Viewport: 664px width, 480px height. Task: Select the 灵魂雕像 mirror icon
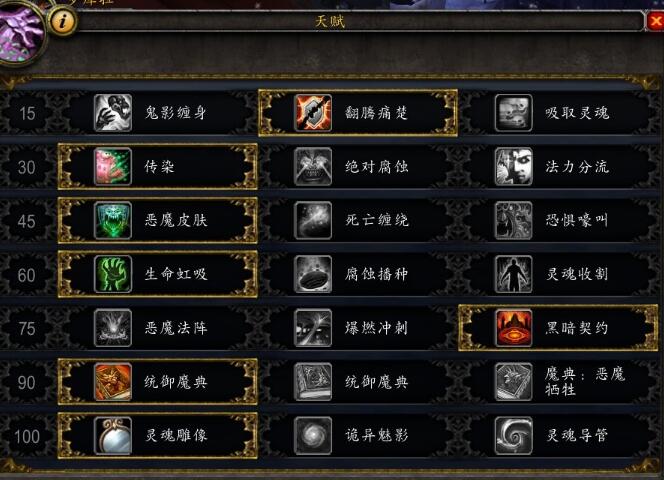(113, 436)
